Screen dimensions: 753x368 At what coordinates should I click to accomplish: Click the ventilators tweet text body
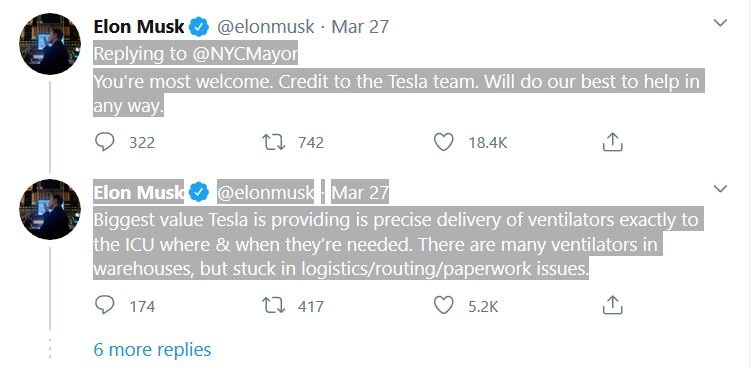pyautogui.click(x=396, y=245)
